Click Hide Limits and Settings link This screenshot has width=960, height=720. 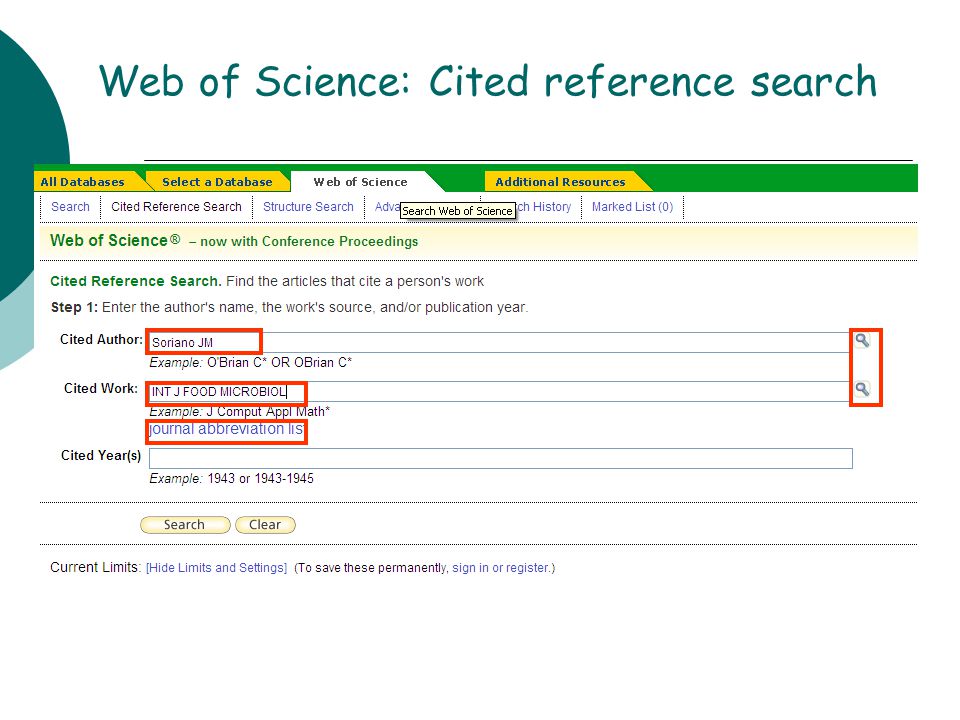(216, 568)
